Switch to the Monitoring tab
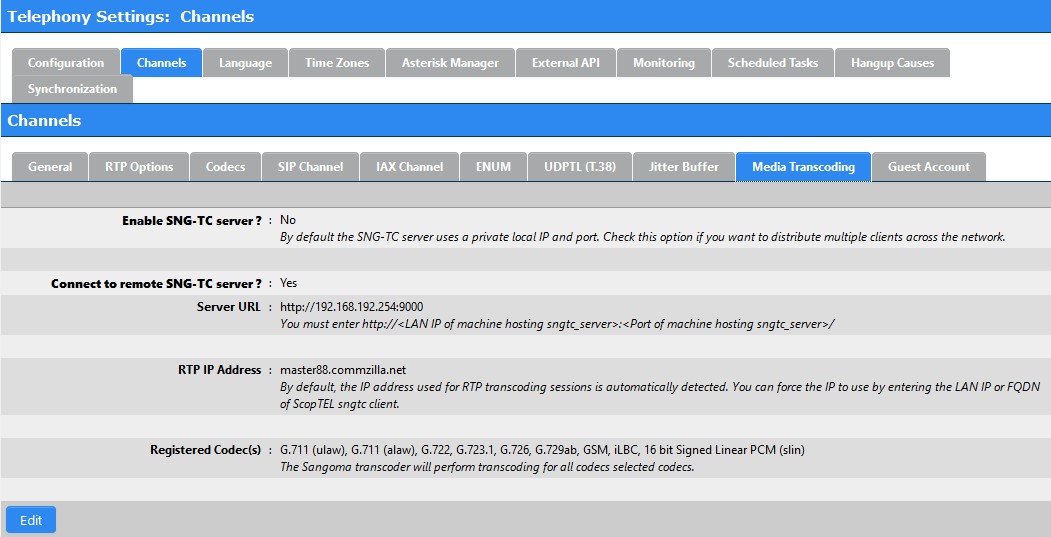1051x537 pixels. click(664, 63)
